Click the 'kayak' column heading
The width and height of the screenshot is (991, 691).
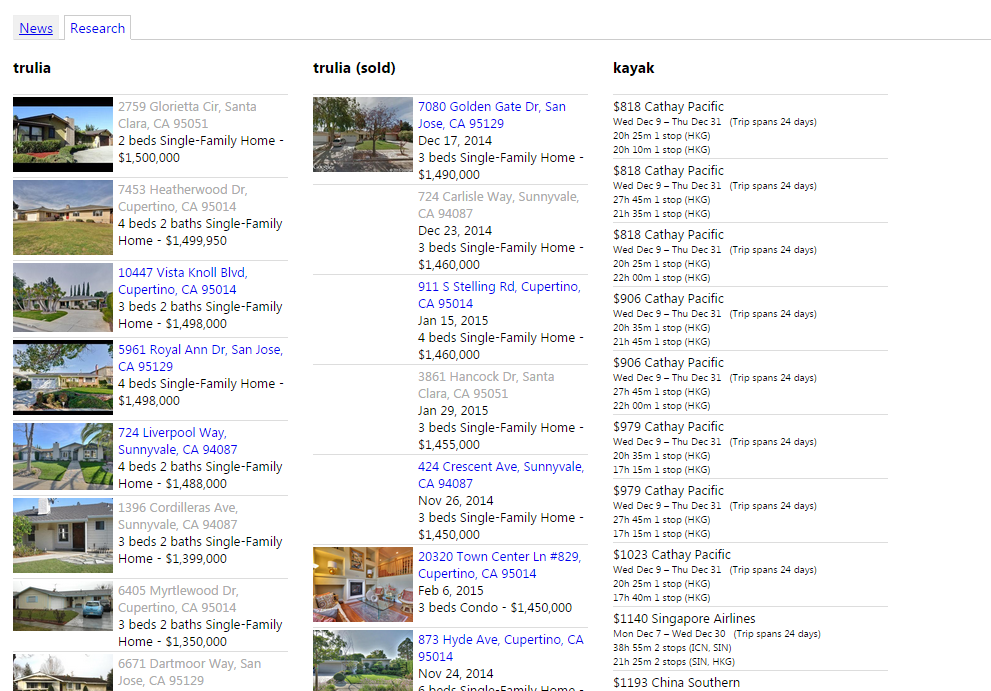point(634,68)
